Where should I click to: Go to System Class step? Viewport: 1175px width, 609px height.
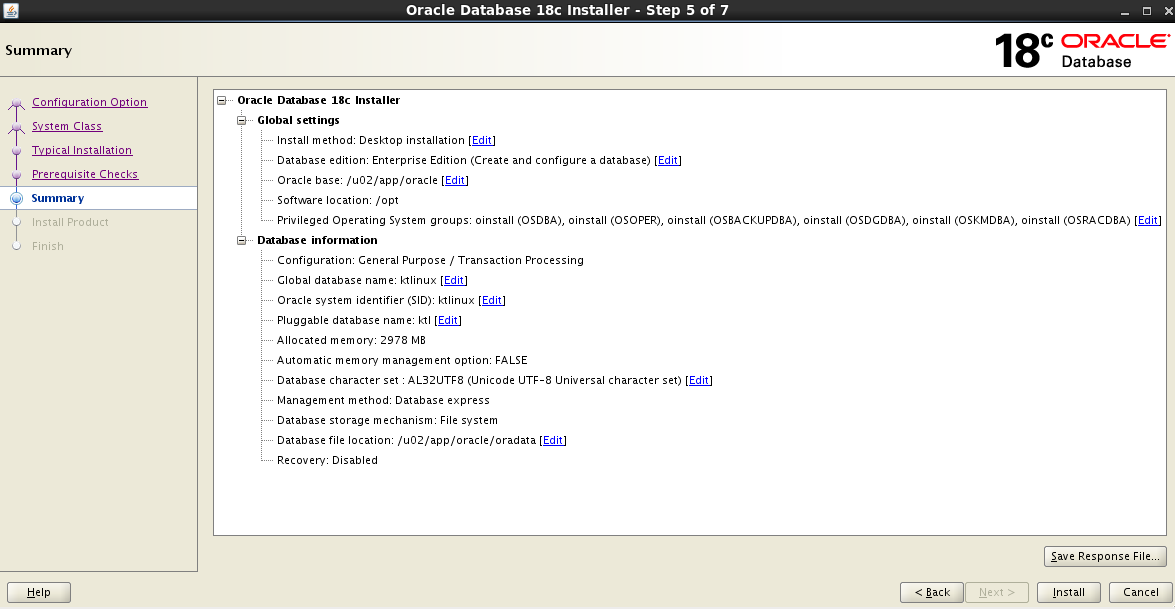tap(67, 126)
